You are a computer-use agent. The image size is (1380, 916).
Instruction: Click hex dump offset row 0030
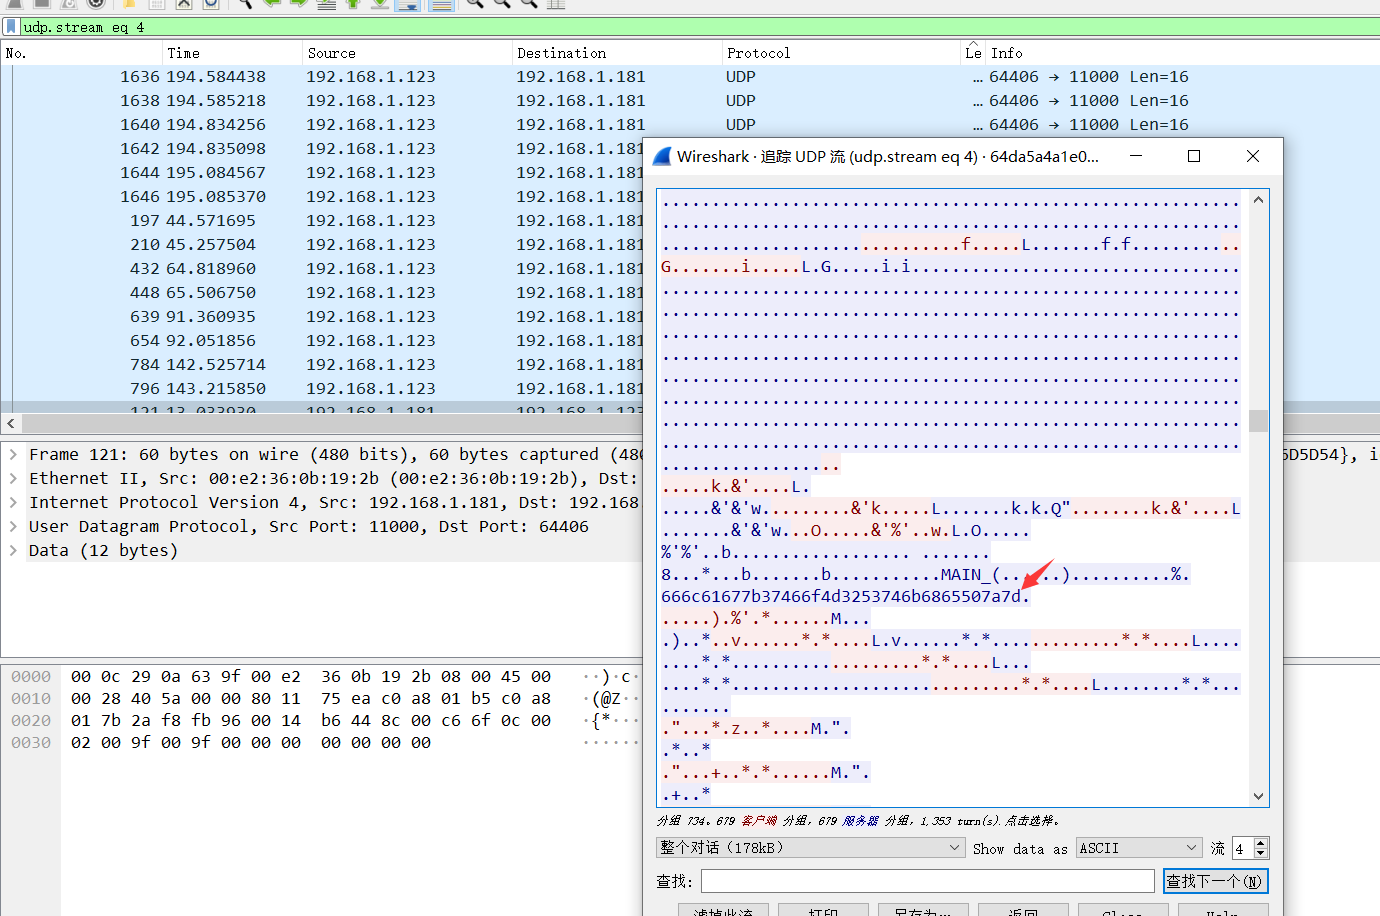(31, 743)
